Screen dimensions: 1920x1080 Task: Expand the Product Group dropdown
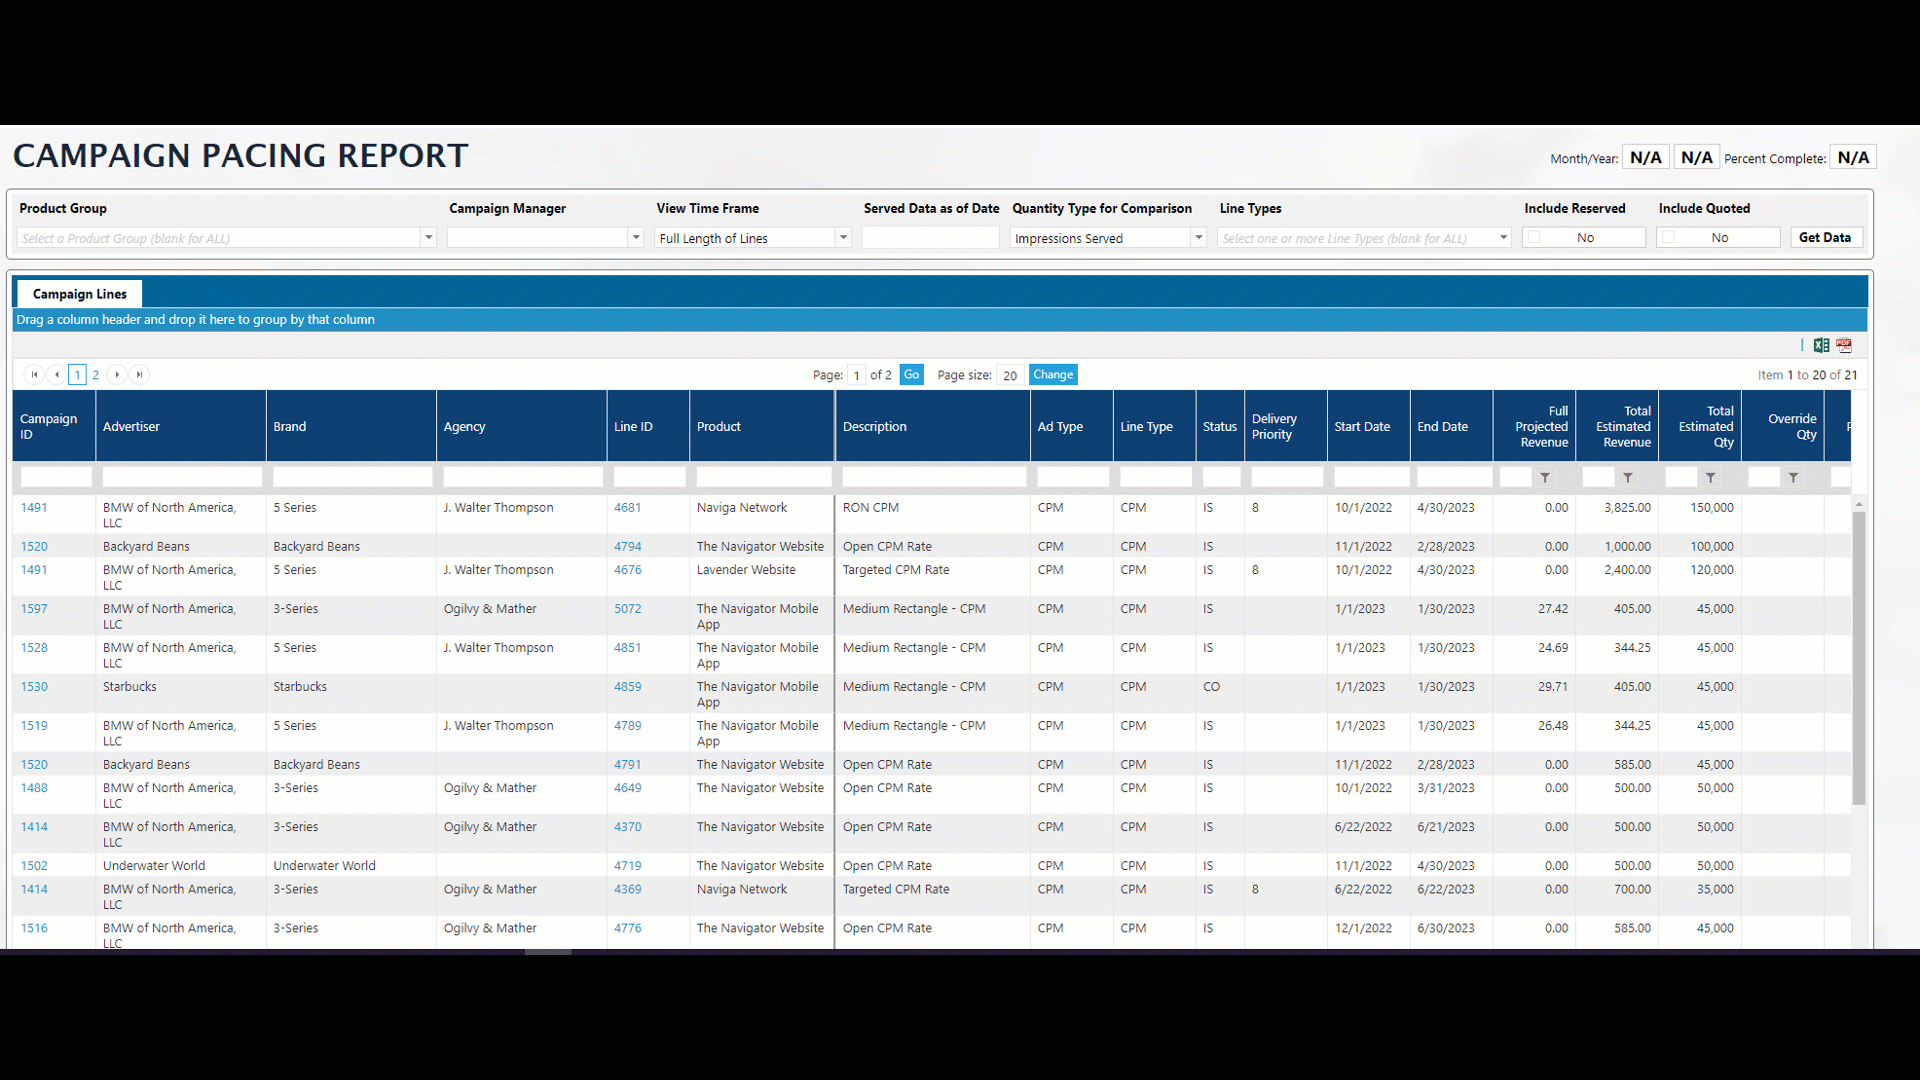pos(429,237)
